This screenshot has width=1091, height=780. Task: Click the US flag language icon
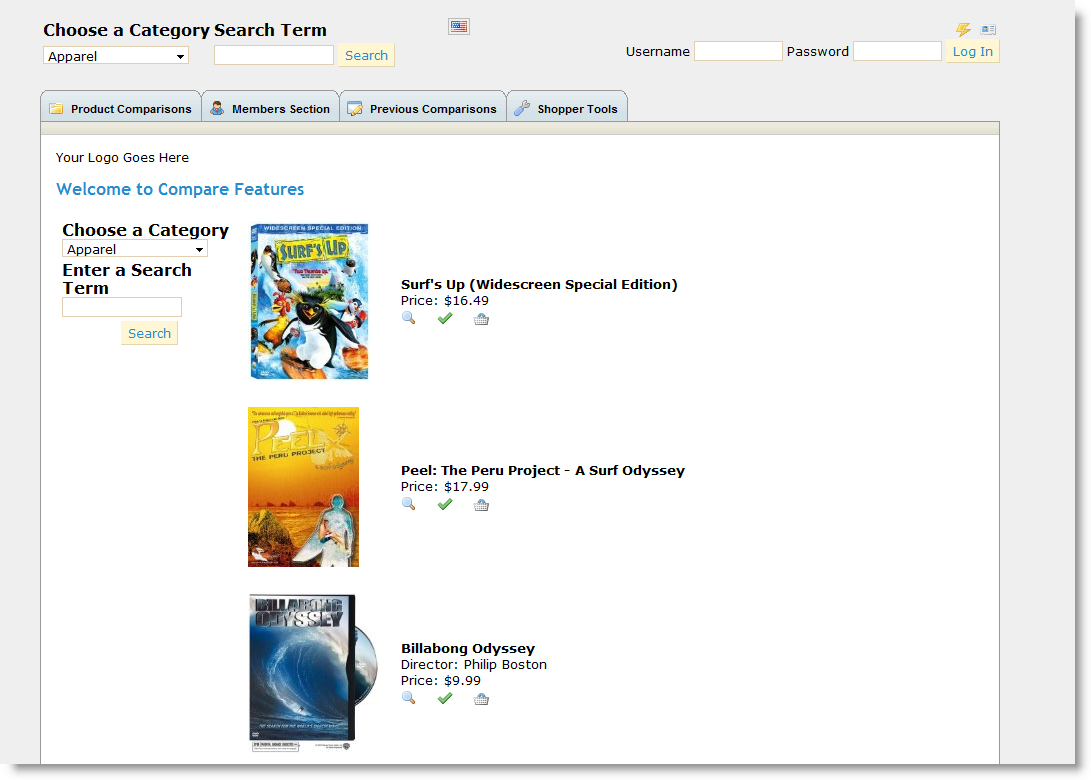[x=459, y=27]
